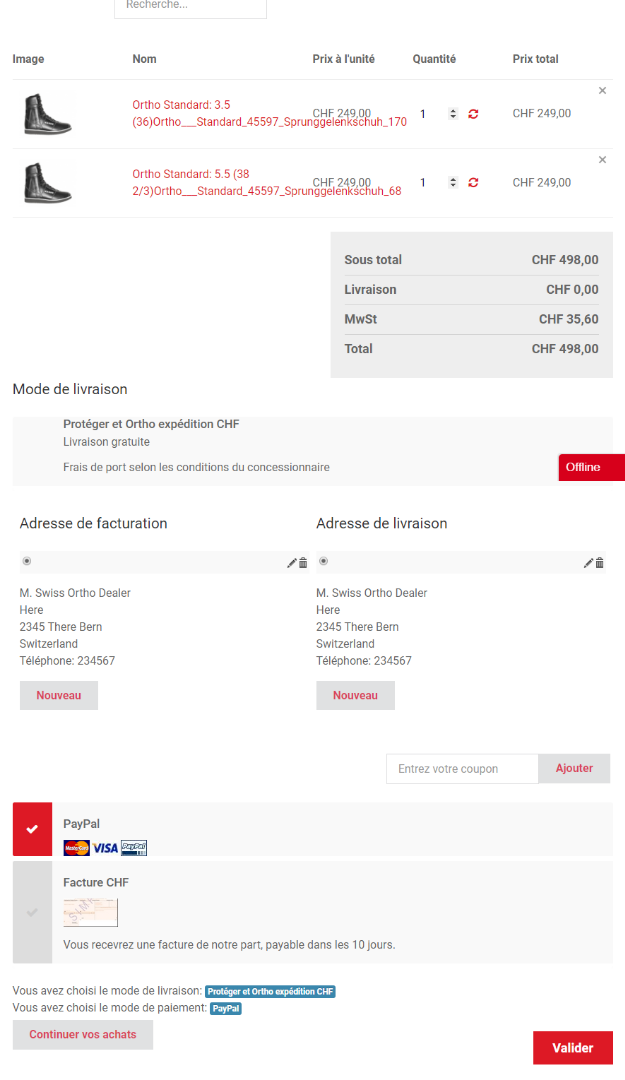
Task: Select the billing address radio button
Action: click(x=26, y=562)
